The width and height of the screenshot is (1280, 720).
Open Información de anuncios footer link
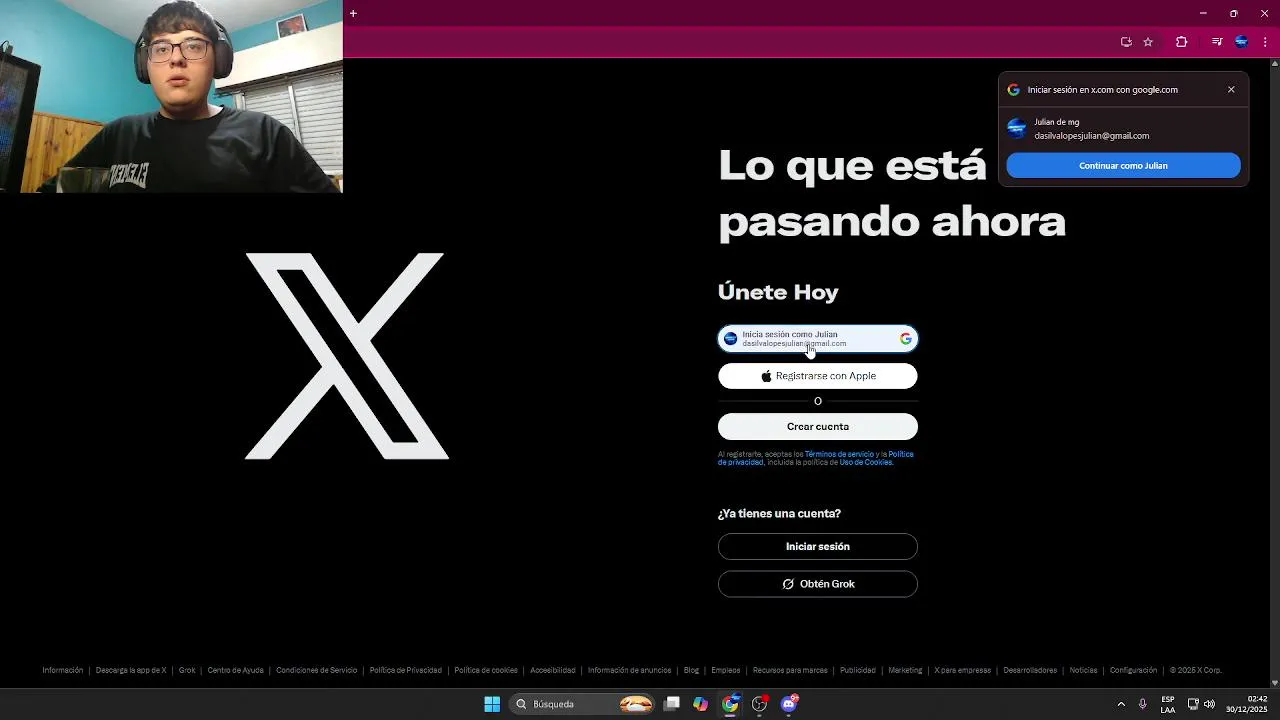pyautogui.click(x=629, y=670)
